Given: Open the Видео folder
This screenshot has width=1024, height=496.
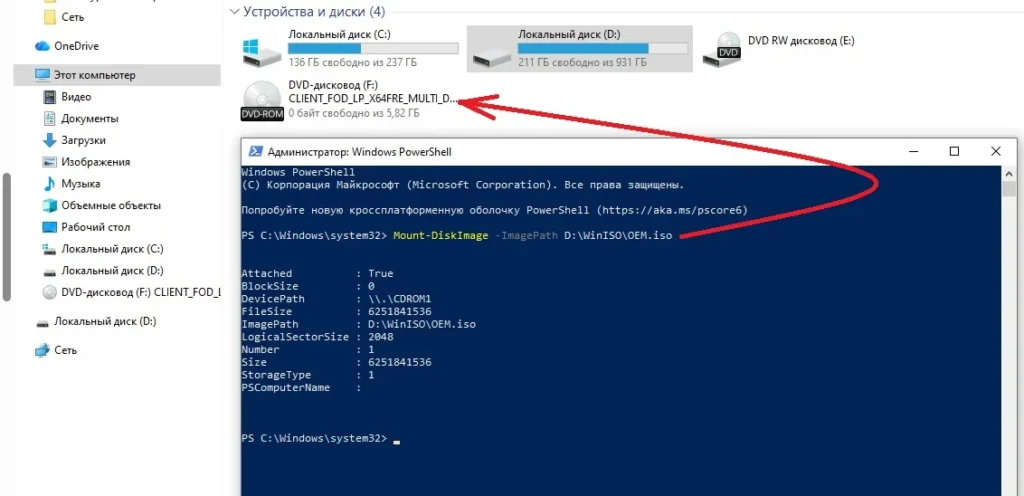Looking at the screenshot, I should (x=76, y=97).
